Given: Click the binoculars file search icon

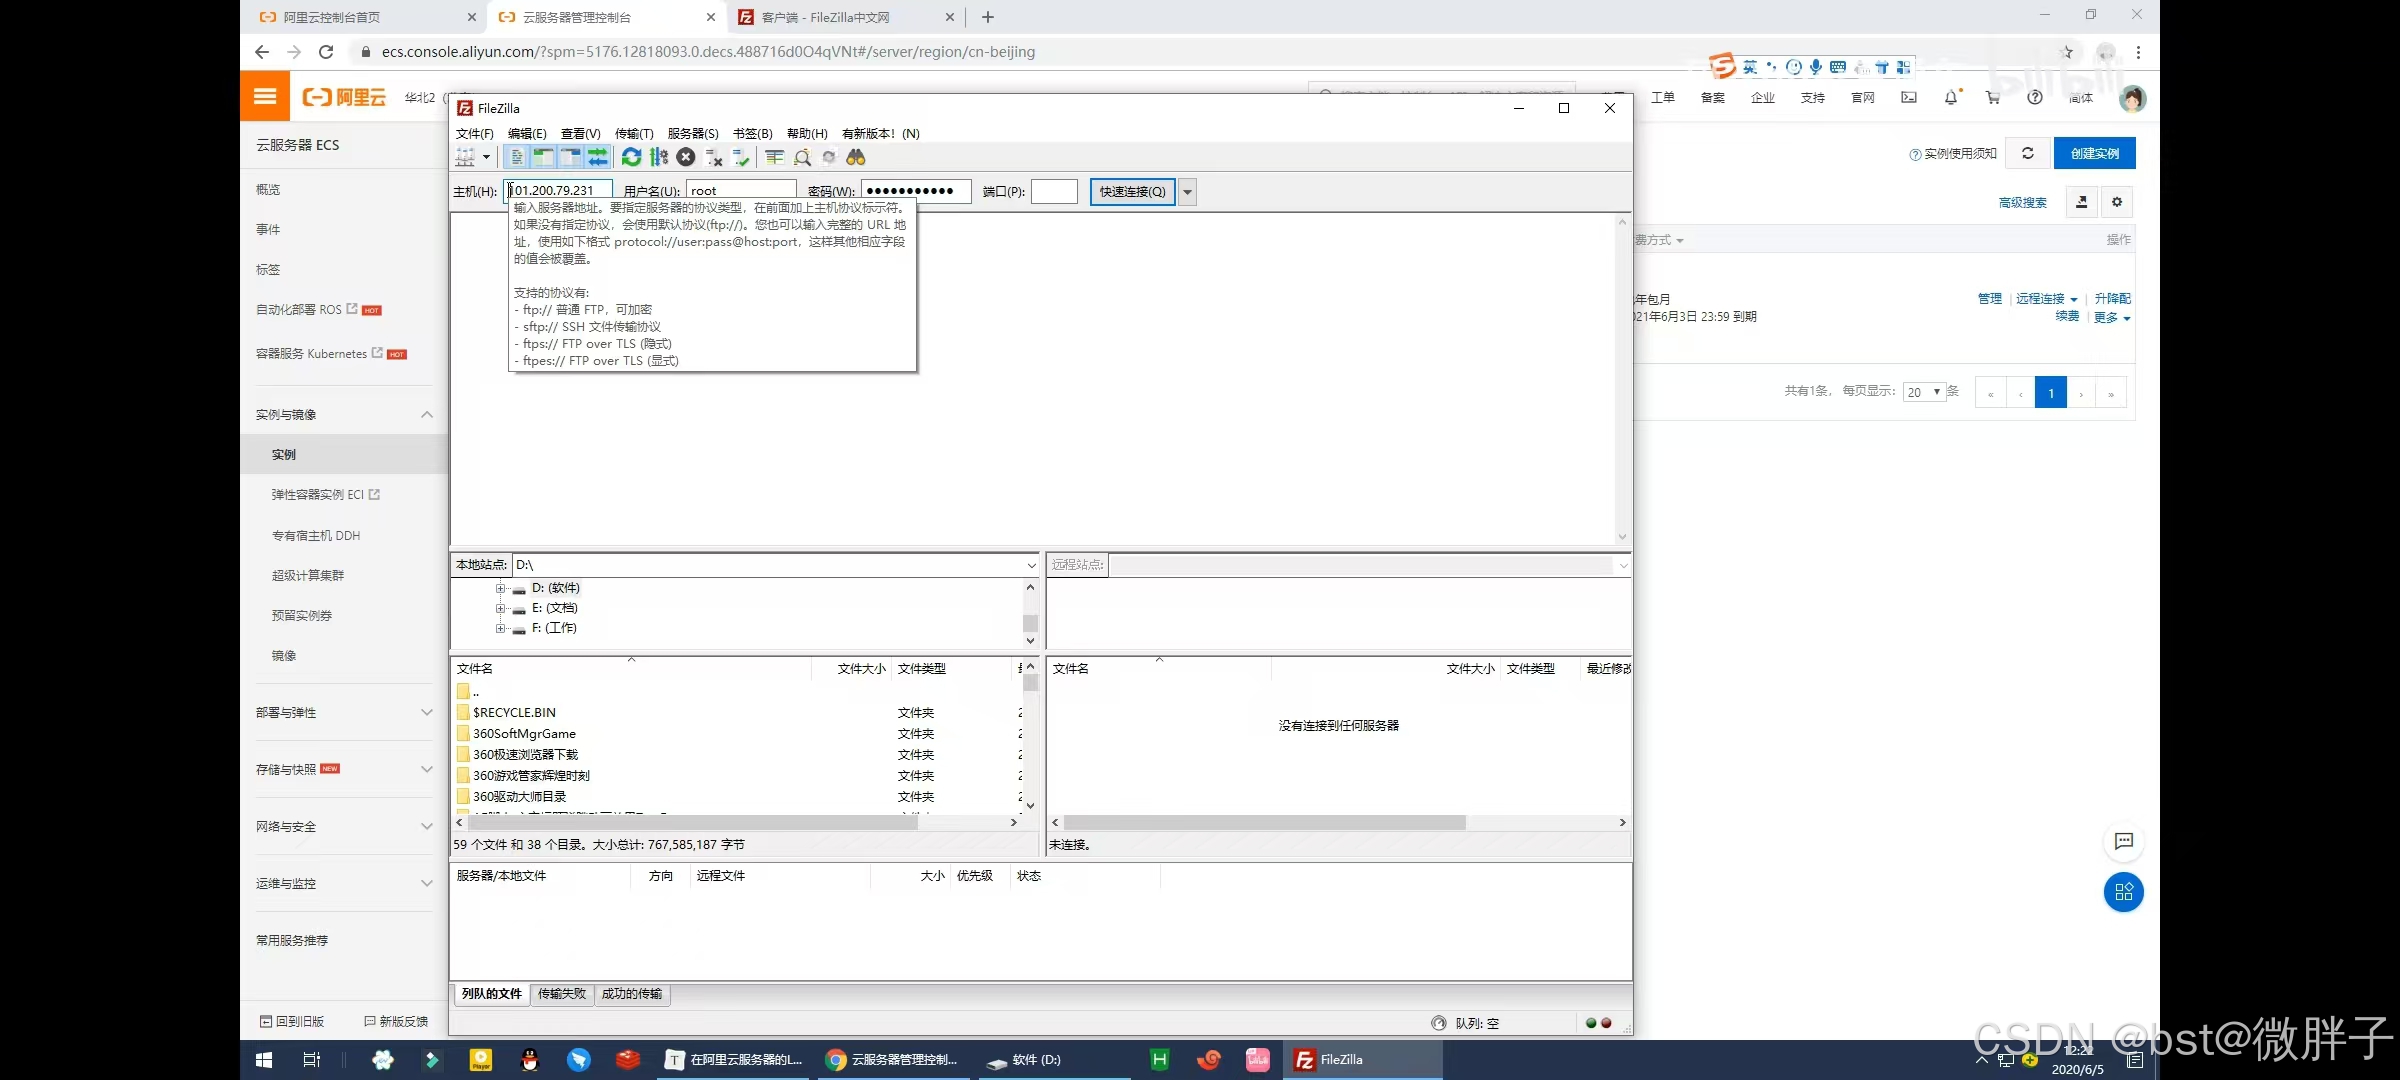Looking at the screenshot, I should coord(856,157).
